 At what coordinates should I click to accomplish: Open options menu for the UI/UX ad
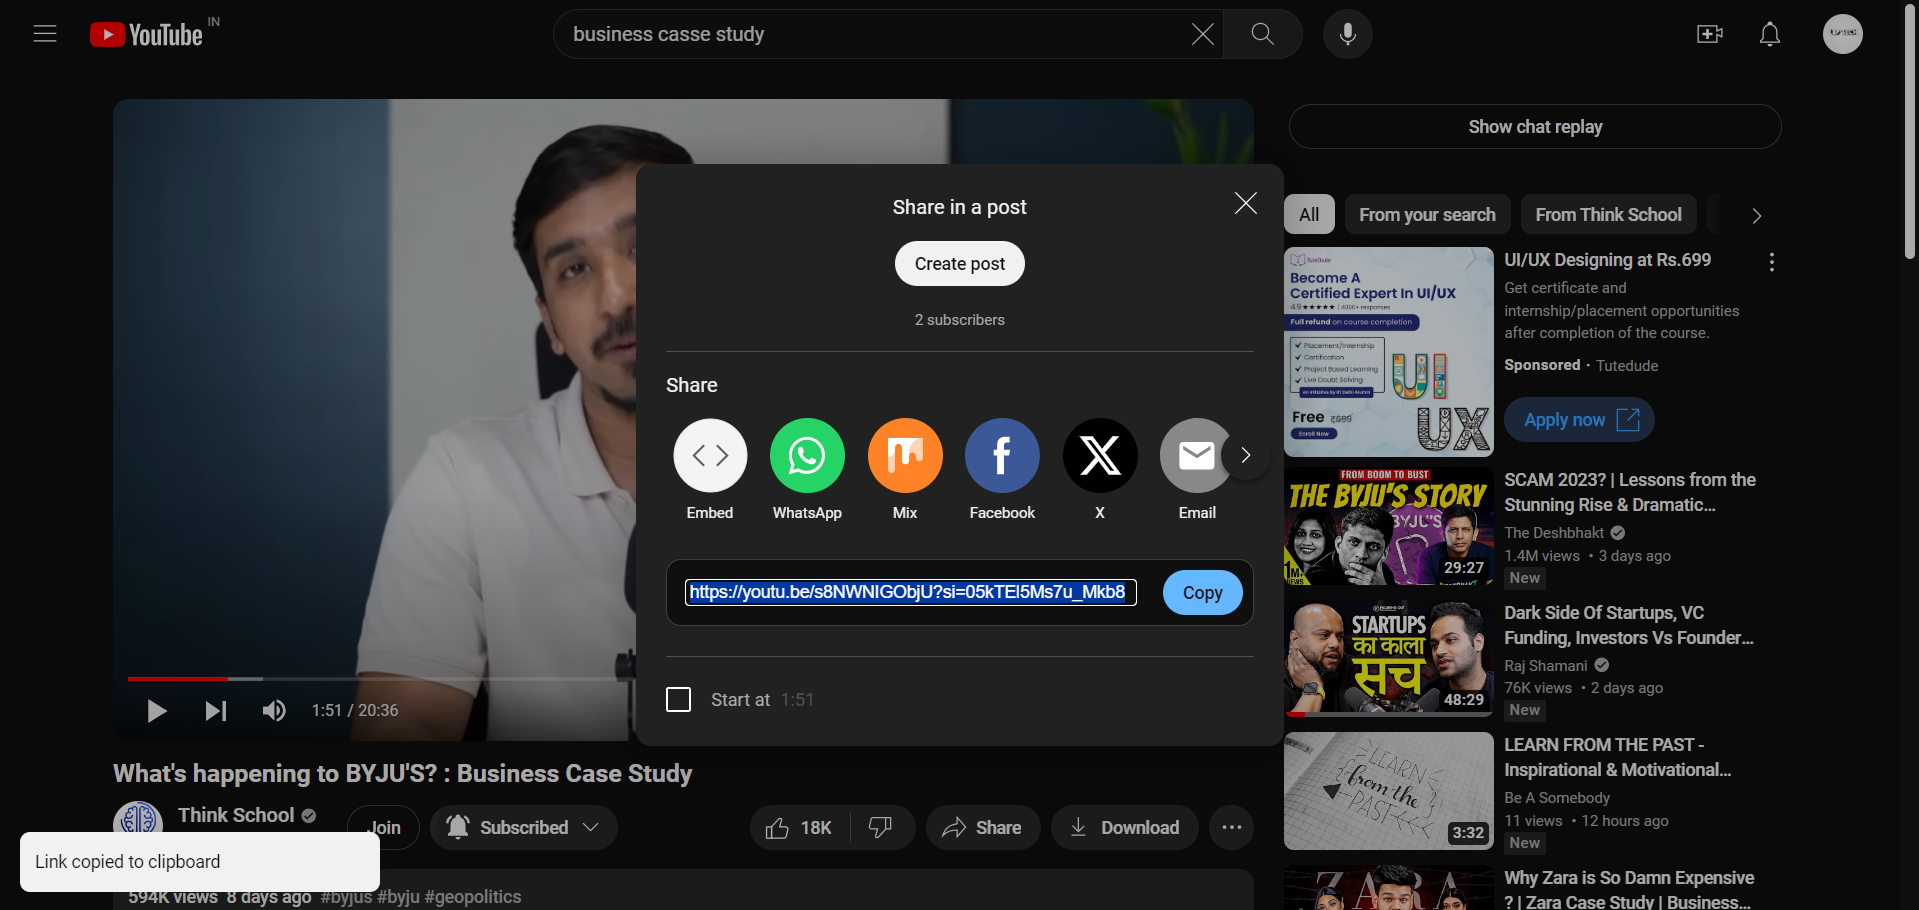1772,262
